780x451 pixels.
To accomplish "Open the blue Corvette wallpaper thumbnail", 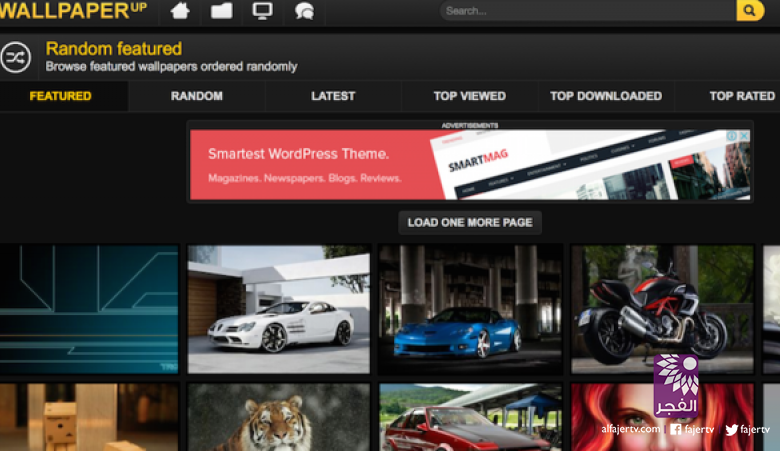I will (x=470, y=309).
